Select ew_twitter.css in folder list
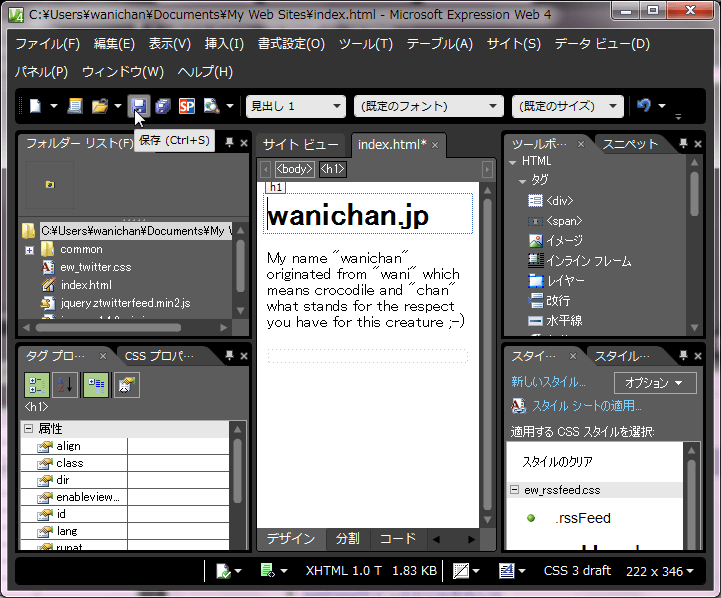 (x=96, y=267)
